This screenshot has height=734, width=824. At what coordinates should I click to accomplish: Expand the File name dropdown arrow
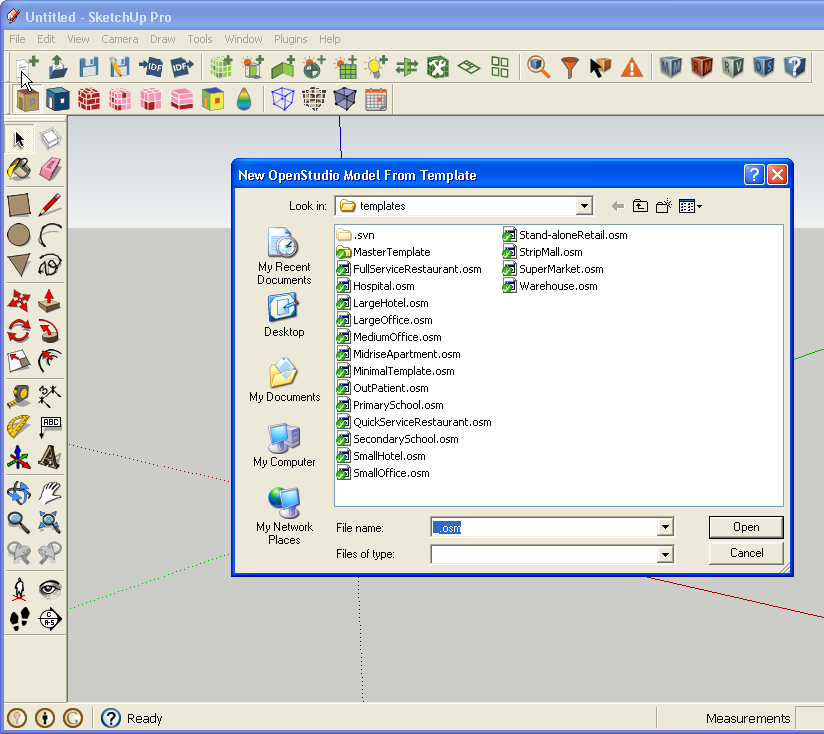tap(665, 527)
